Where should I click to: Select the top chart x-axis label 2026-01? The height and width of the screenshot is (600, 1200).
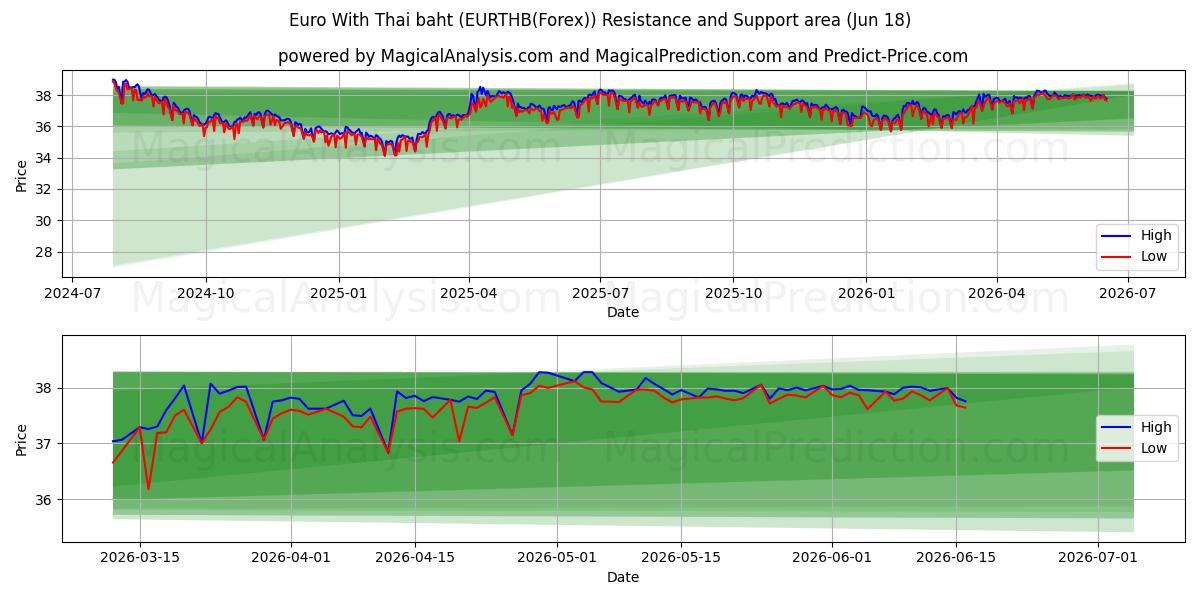click(865, 294)
